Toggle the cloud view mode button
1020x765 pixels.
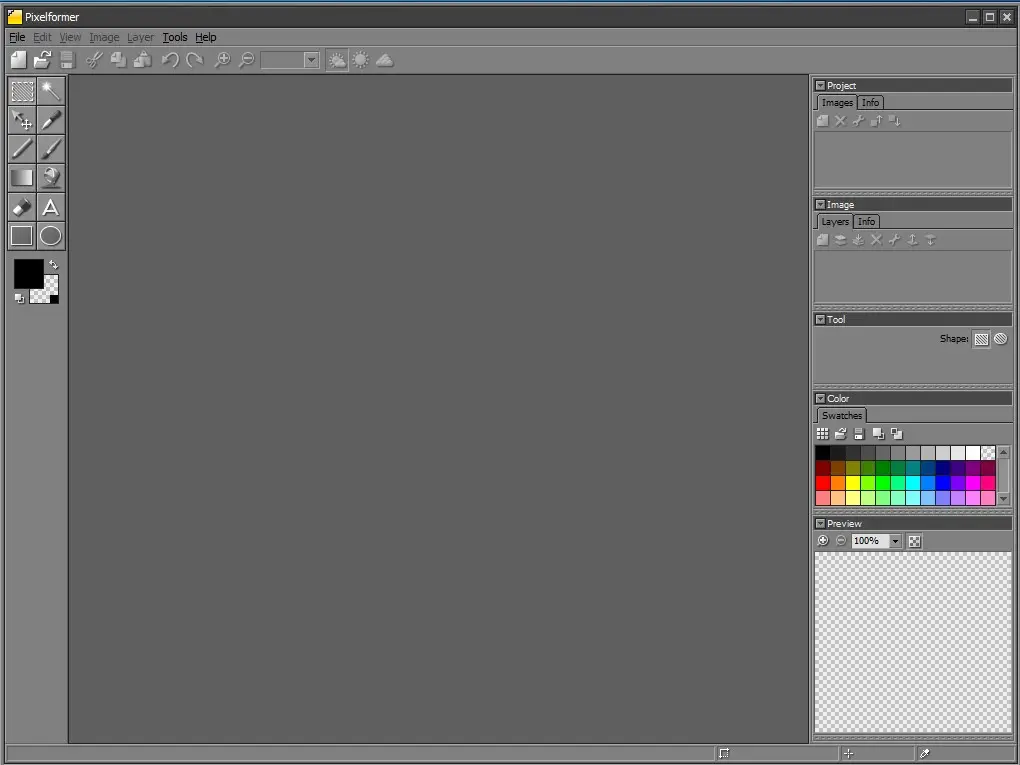pos(384,60)
